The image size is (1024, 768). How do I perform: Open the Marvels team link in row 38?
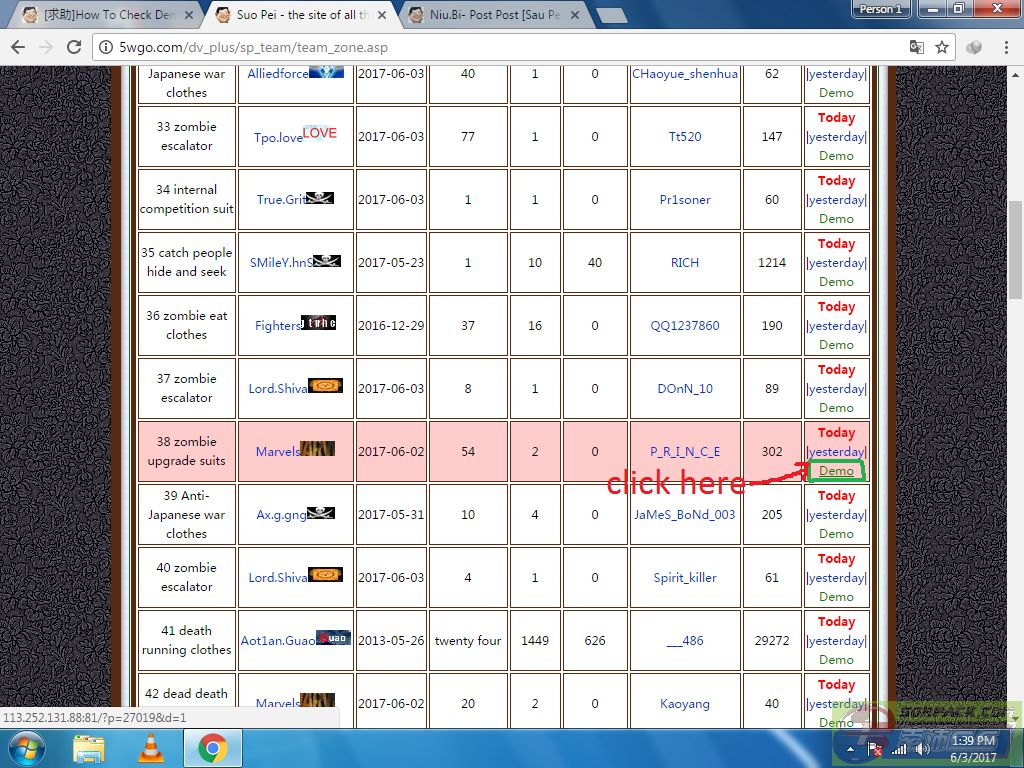(277, 452)
